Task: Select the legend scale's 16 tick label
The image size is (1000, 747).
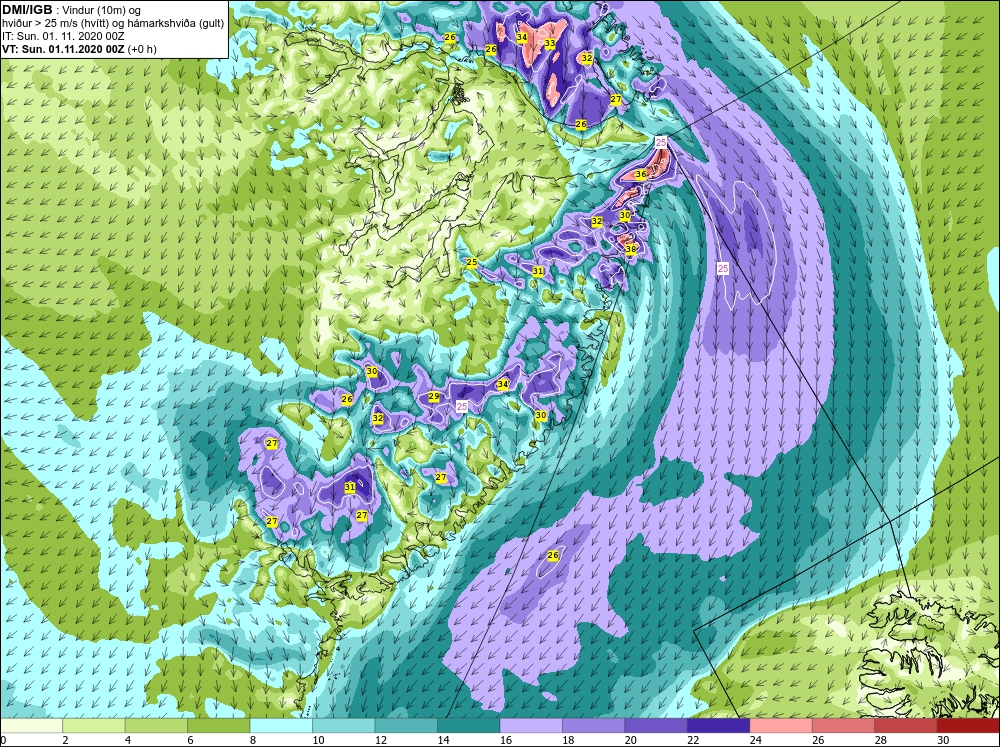Action: 506,740
